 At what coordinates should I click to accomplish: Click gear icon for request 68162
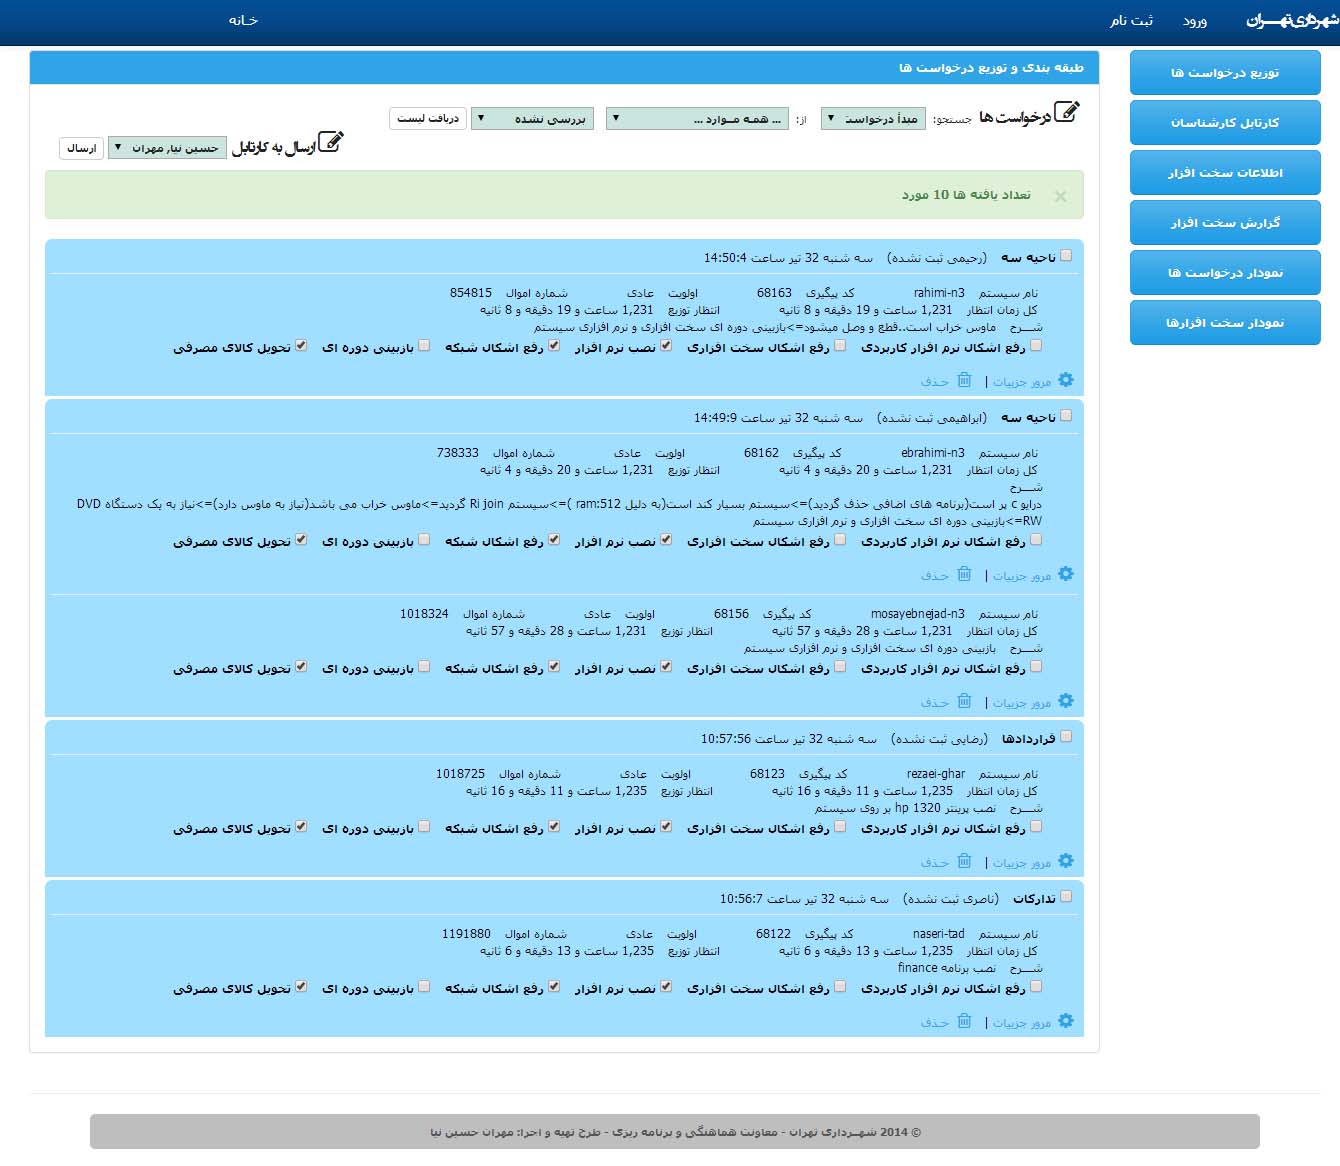coord(1065,574)
